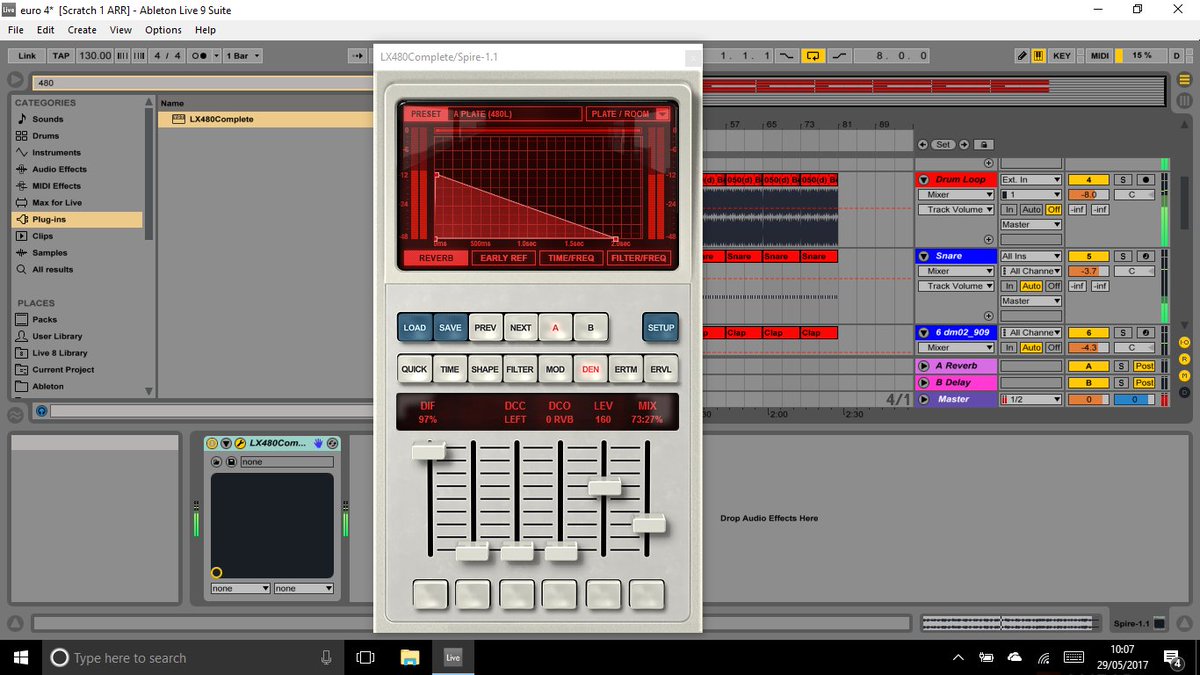The height and width of the screenshot is (675, 1200).
Task: Toggle the Returns section R button
Action: point(1185,358)
